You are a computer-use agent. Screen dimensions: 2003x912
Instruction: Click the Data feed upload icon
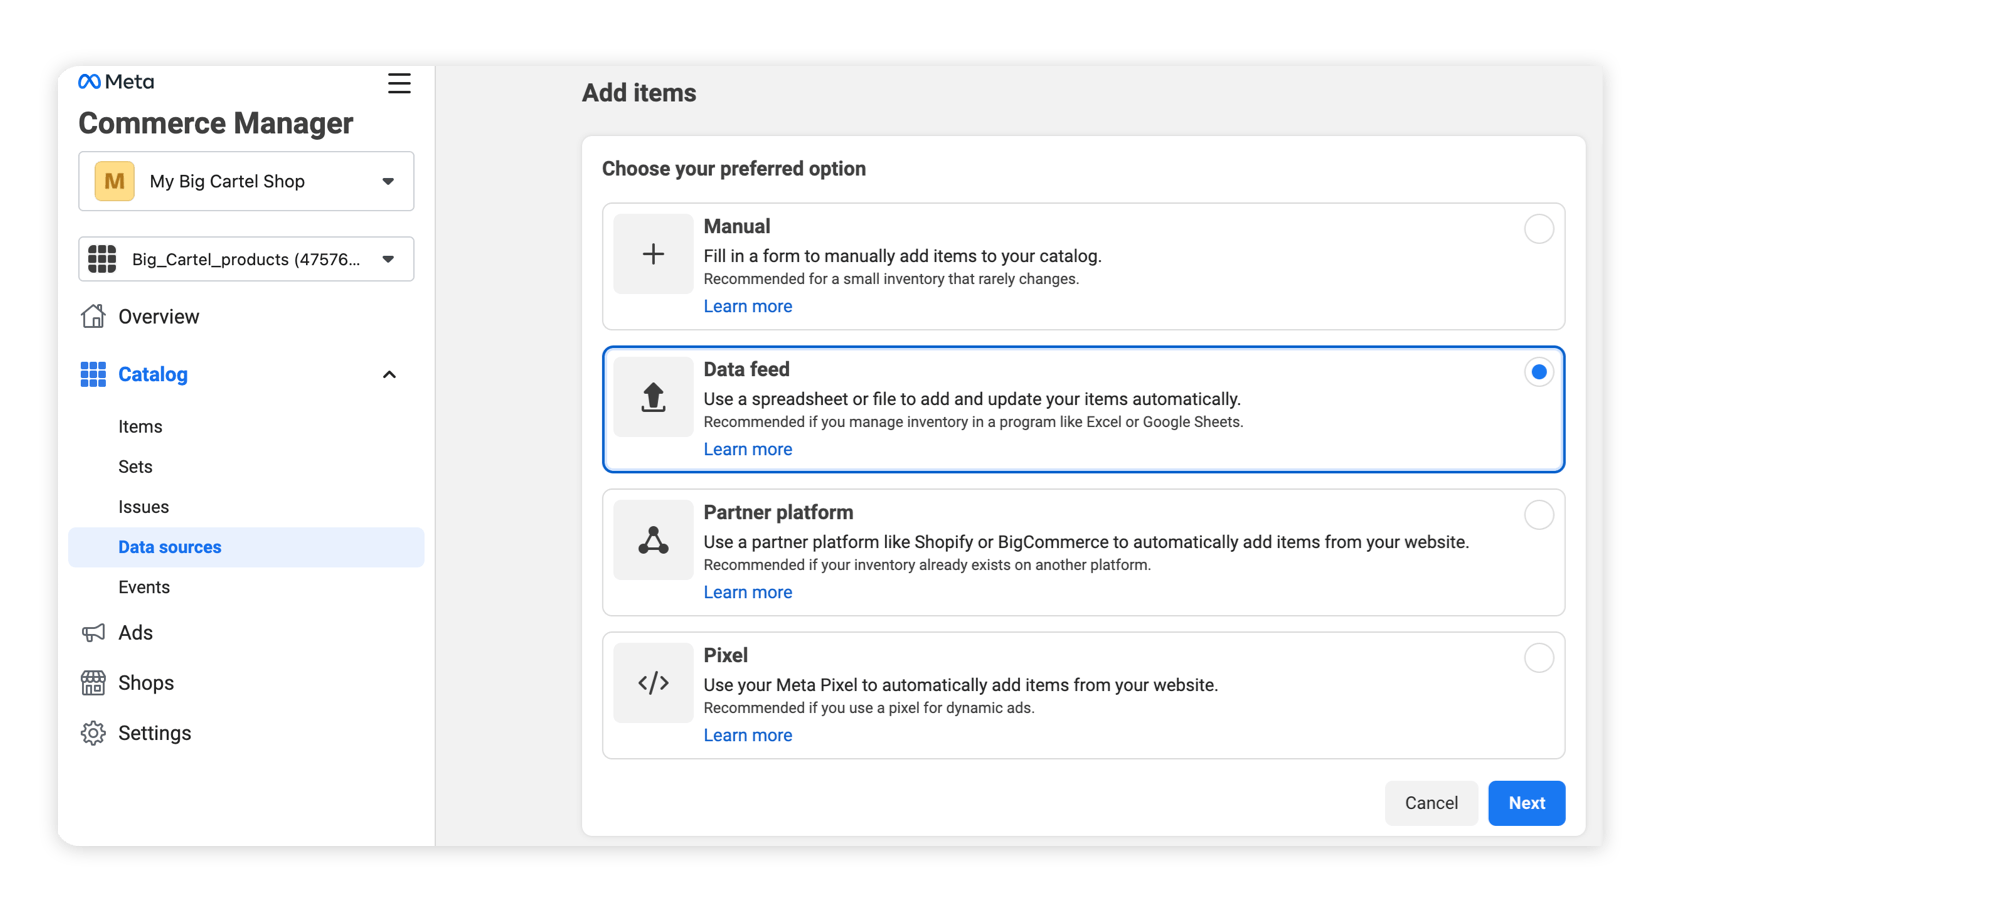point(653,397)
